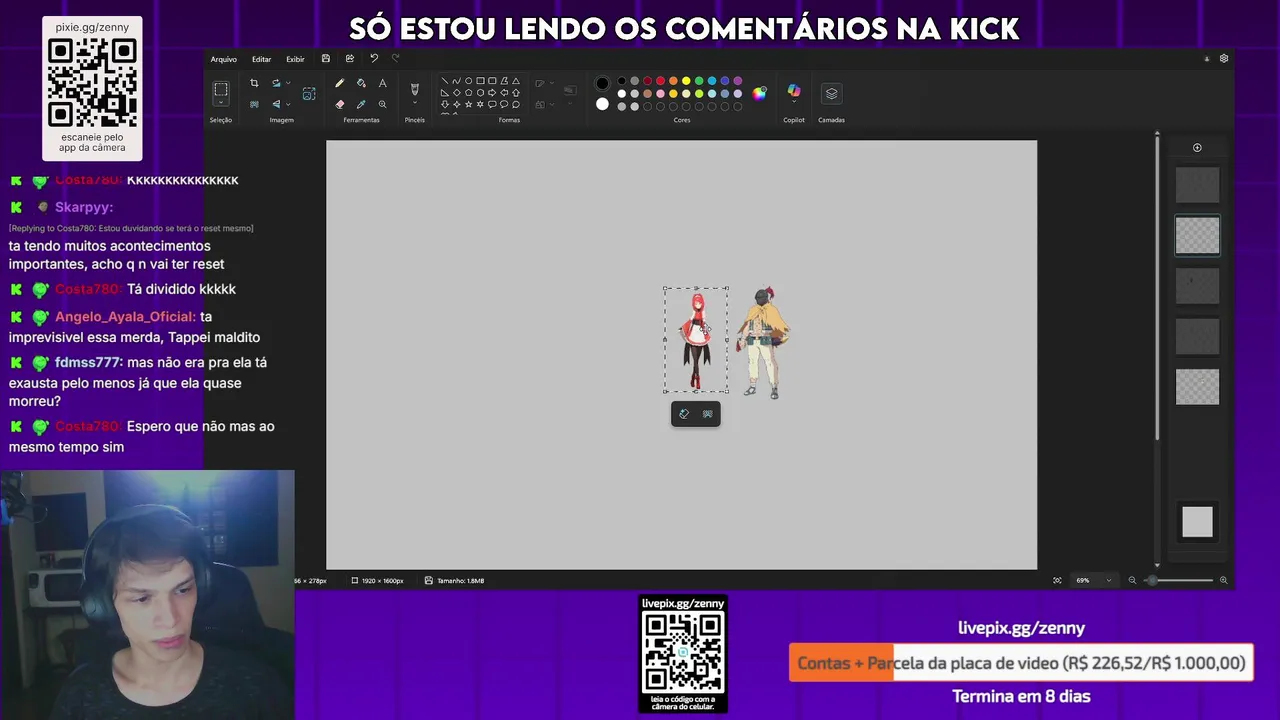This screenshot has width=1280, height=720.
Task: Open Paint settings gear
Action: pyautogui.click(x=1224, y=59)
